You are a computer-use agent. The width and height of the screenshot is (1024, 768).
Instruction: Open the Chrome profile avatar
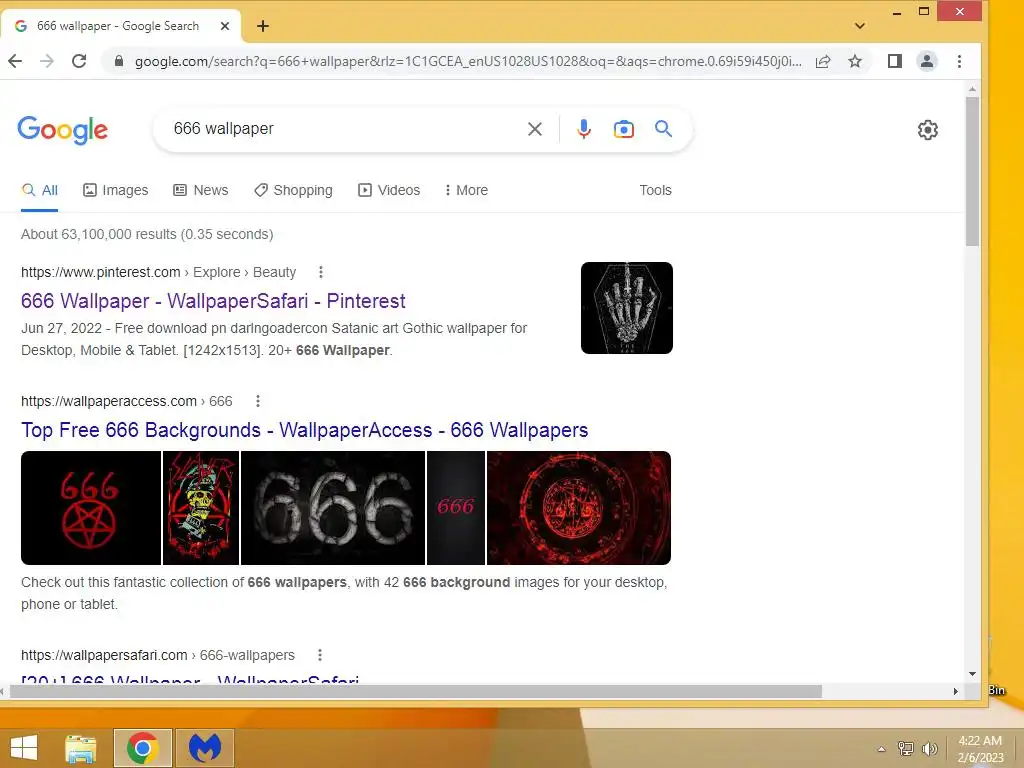[x=927, y=61]
